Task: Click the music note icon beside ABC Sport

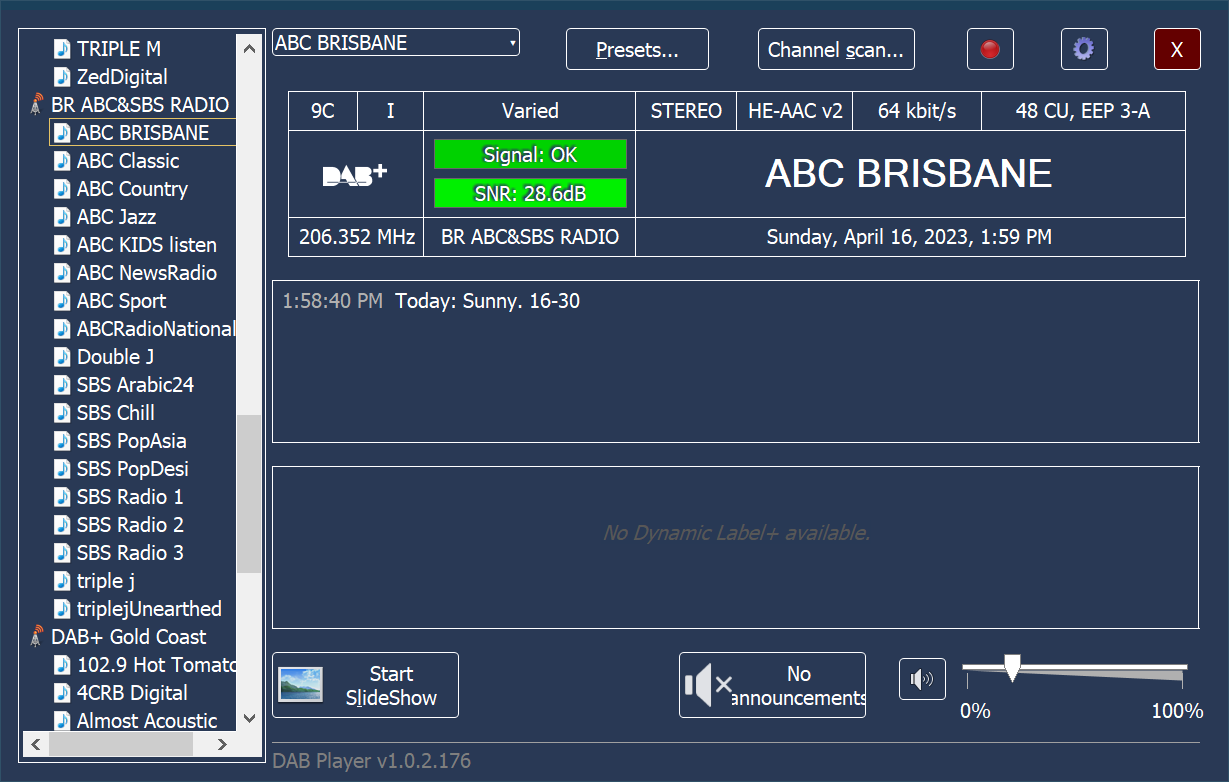Action: [x=63, y=301]
